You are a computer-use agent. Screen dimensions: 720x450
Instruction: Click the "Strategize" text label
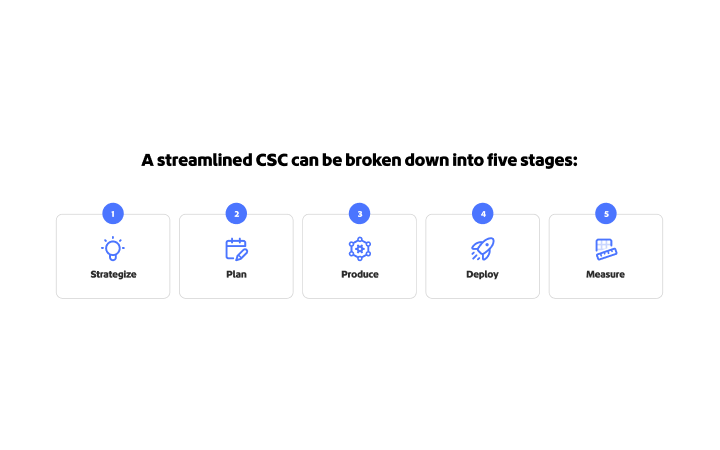tap(113, 274)
